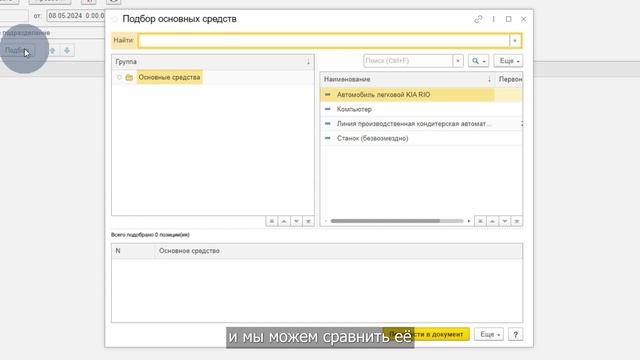Clear the Поиск field with the x button
640x360 pixels.
[x=458, y=61]
